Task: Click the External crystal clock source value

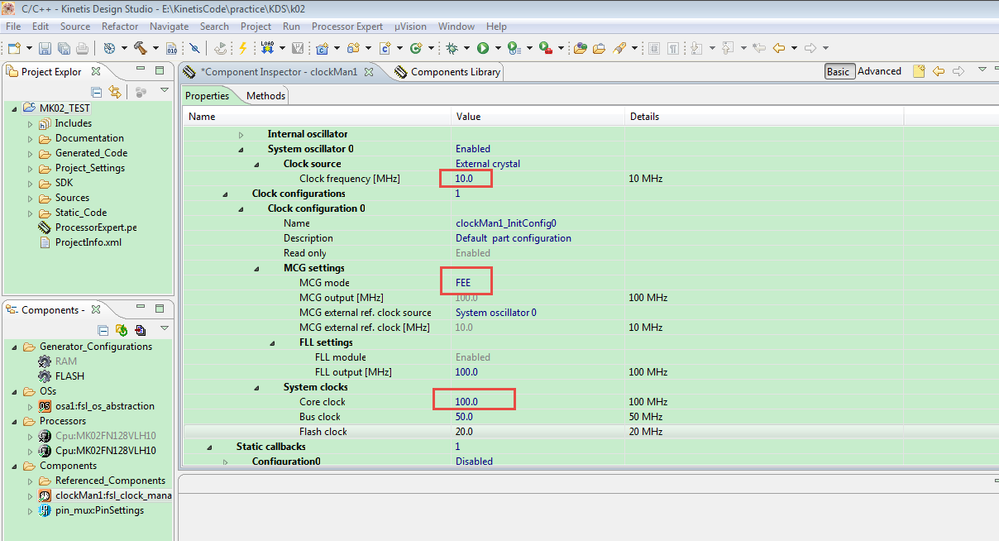Action: (488, 164)
